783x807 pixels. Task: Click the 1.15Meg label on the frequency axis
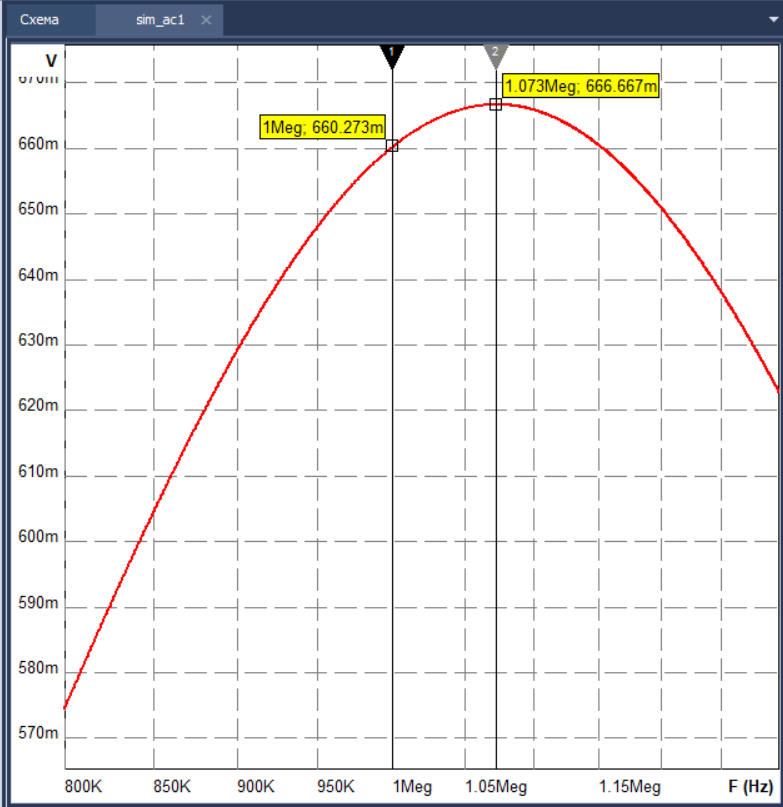[632, 786]
